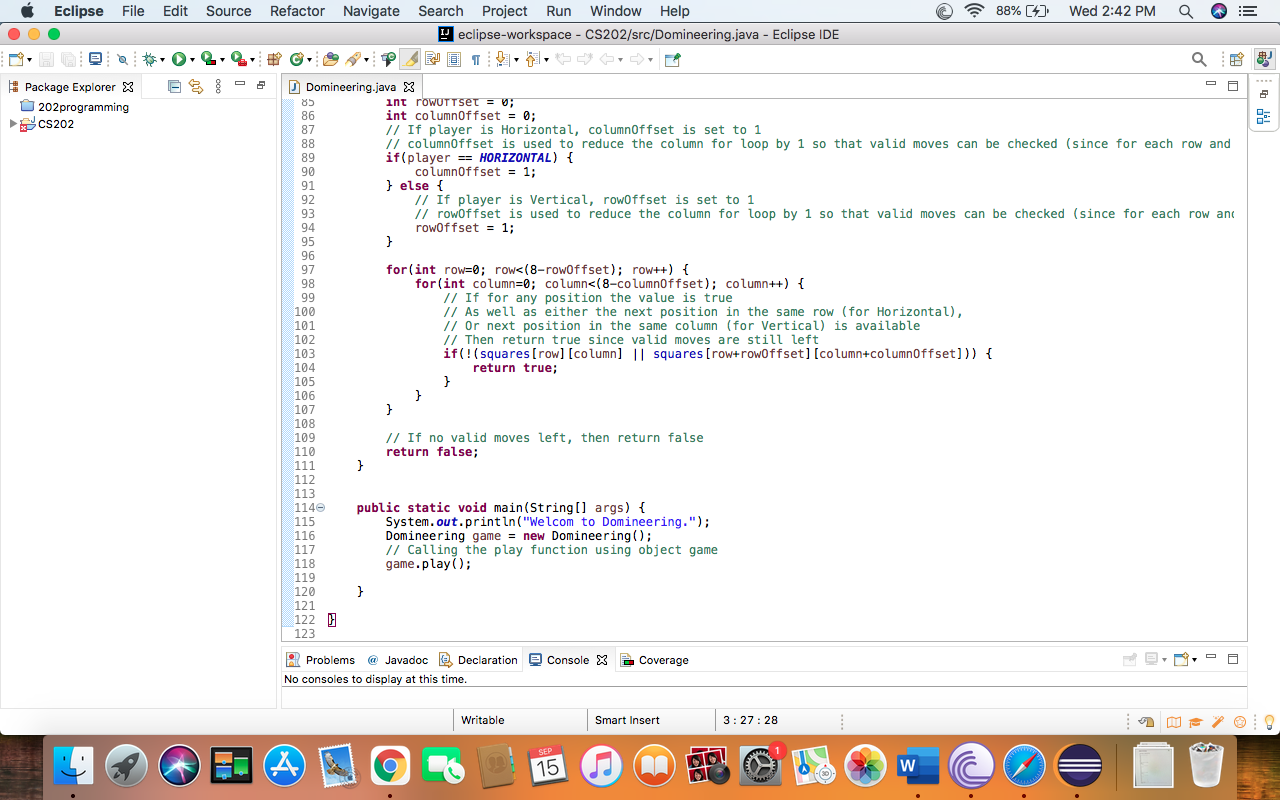Open the New file dropdown arrow in toolbar
The height and width of the screenshot is (800, 1280).
[x=29, y=61]
